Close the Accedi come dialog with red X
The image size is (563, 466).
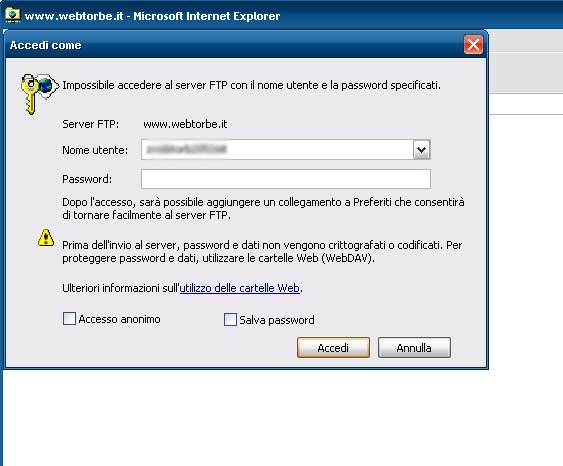coord(473,45)
